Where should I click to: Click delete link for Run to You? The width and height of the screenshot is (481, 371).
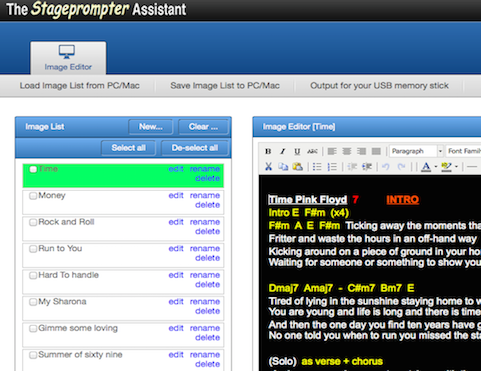(207, 258)
